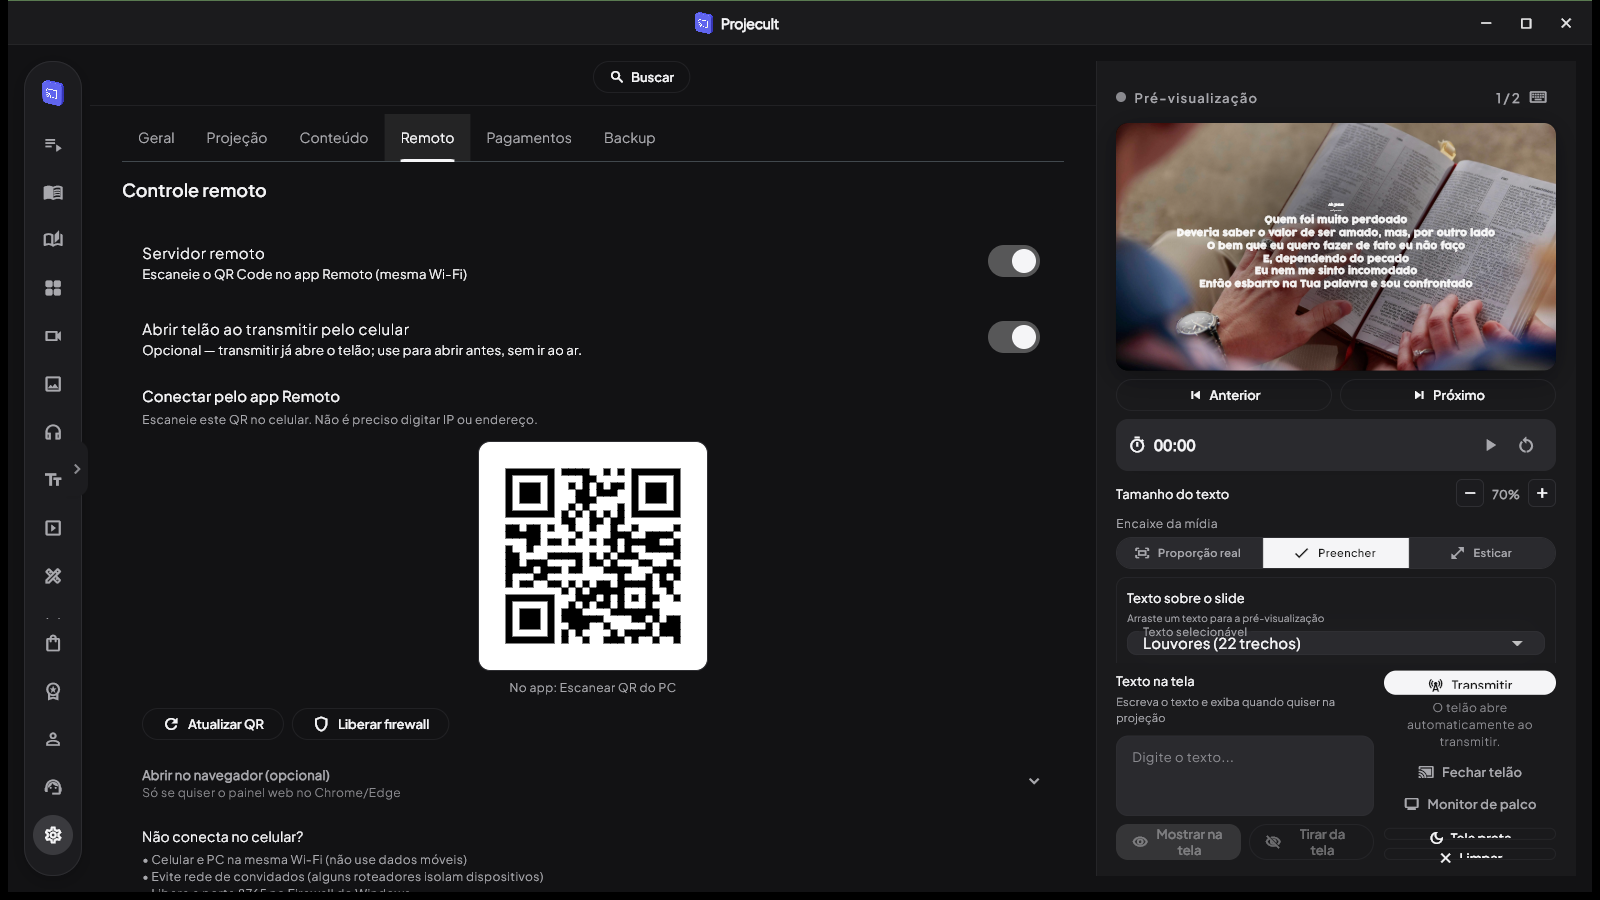Screen dimensions: 1600x900
Task: Open the settings gear sidebar icon
Action: pos(53,835)
